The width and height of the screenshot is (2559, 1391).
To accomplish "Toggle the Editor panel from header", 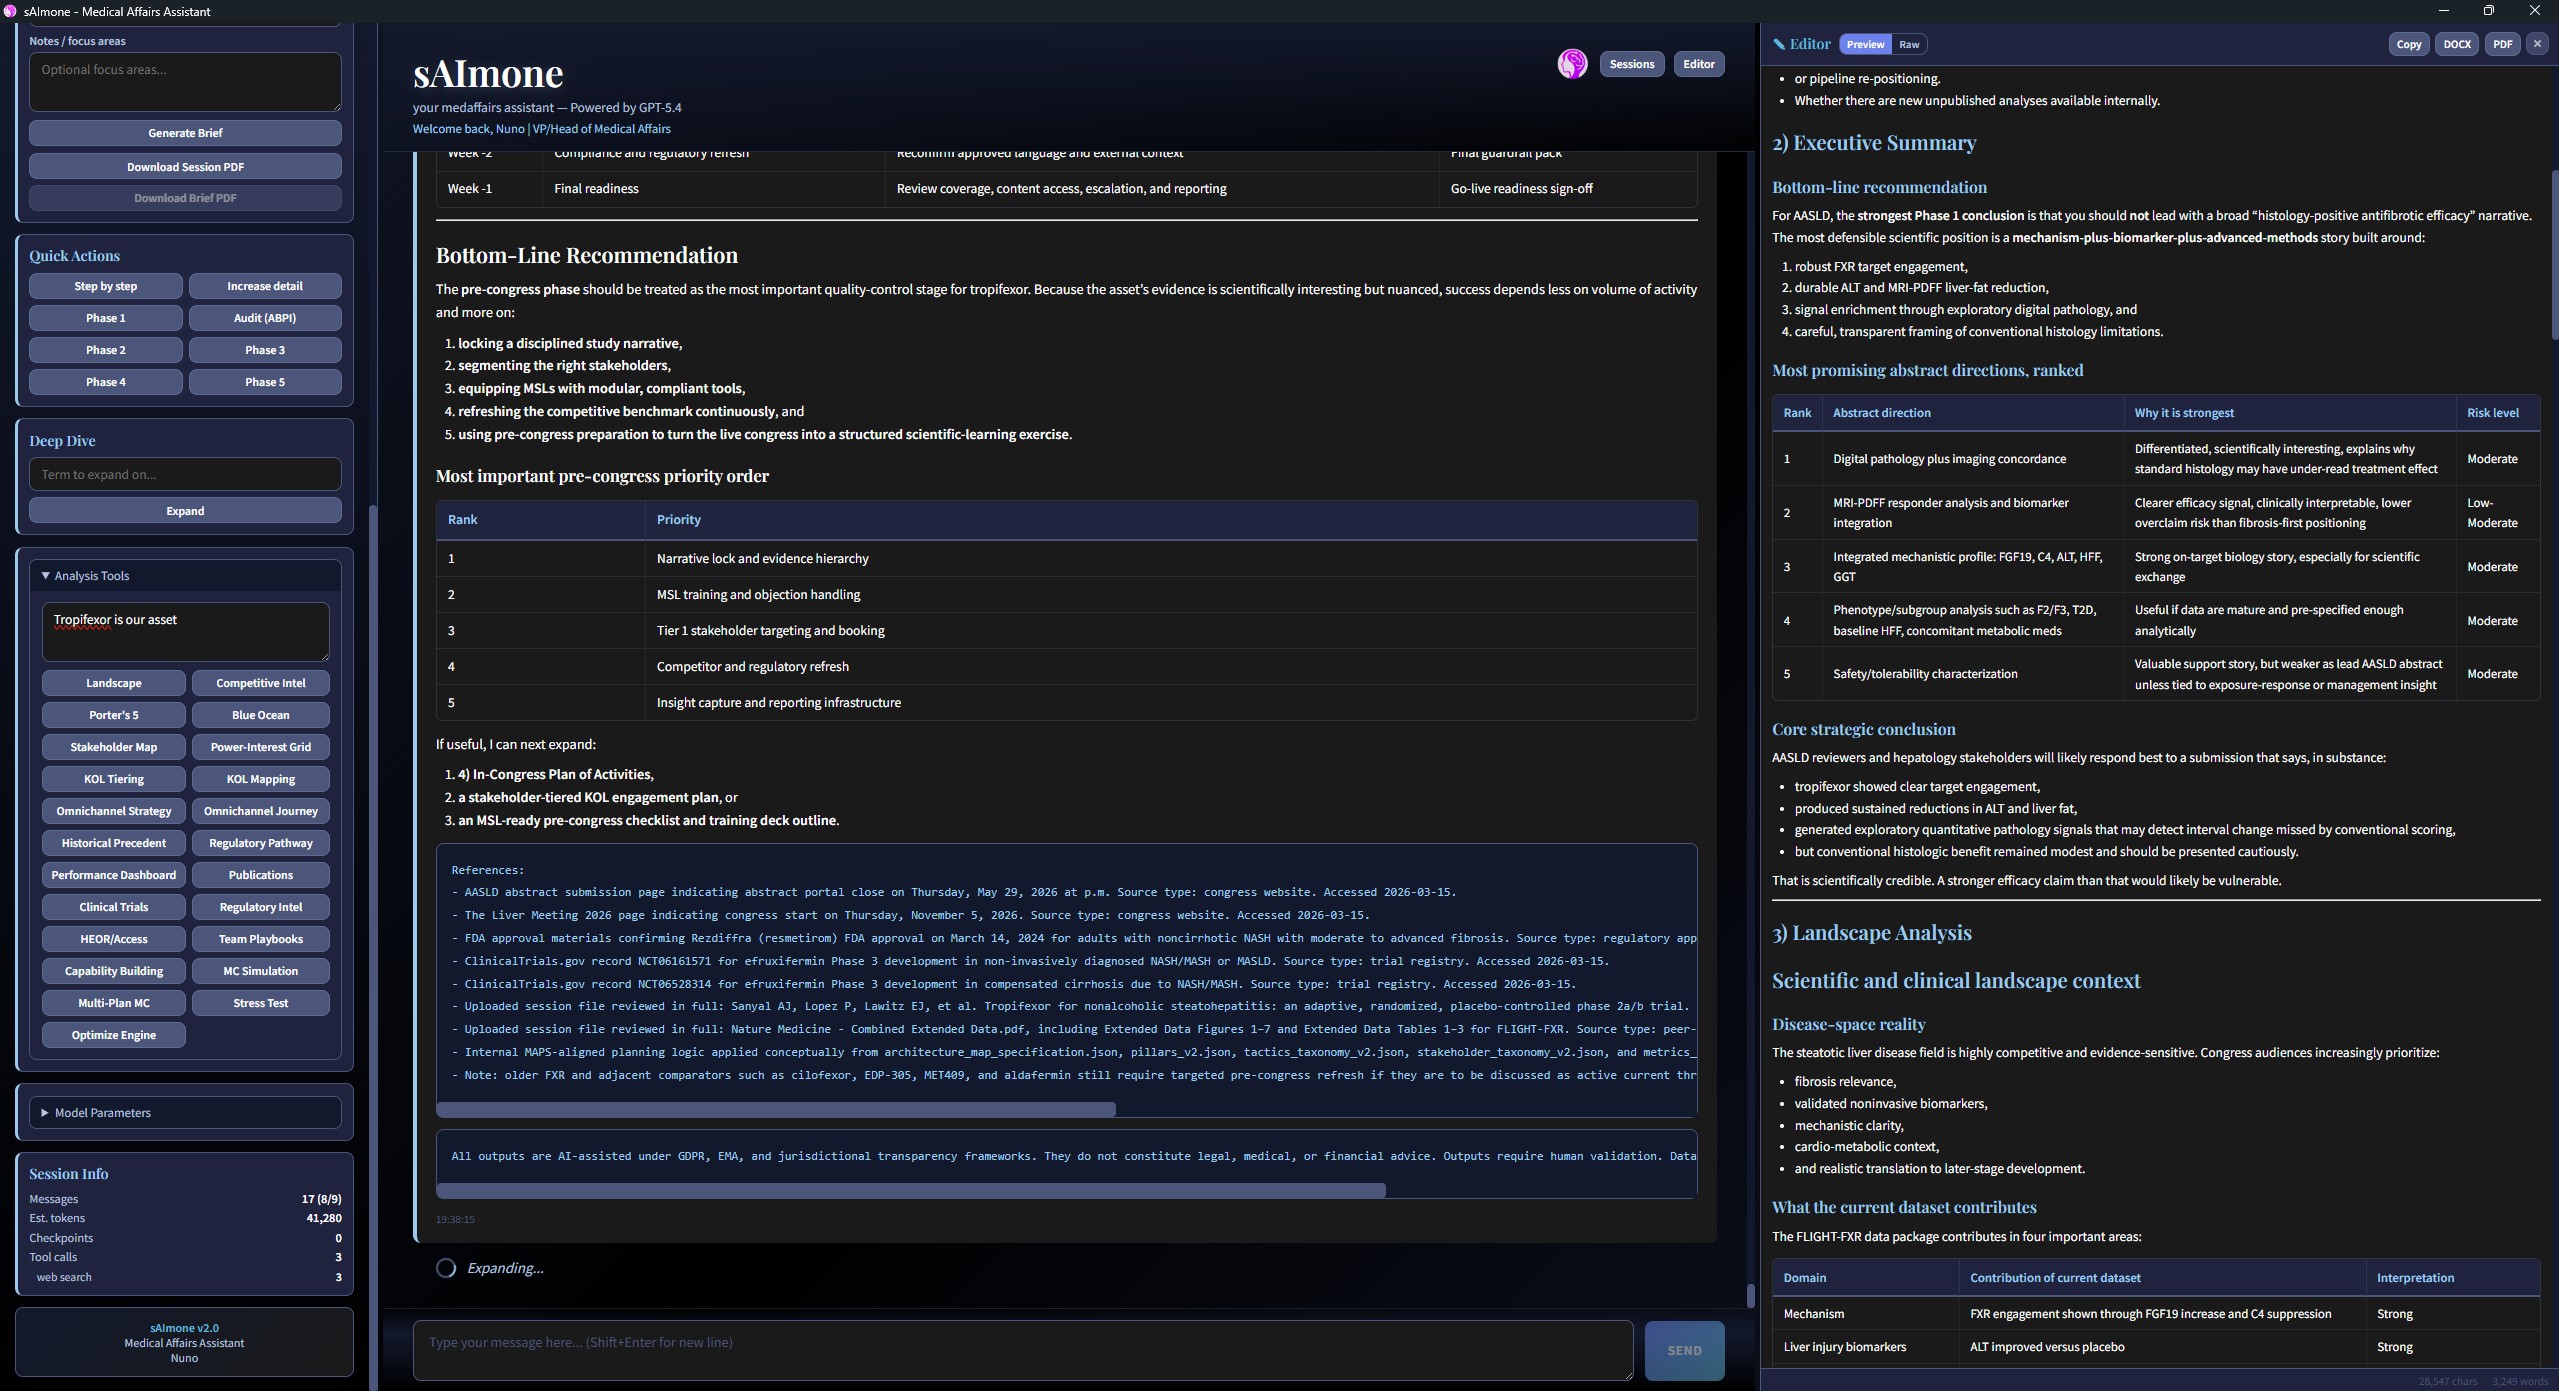I will (x=1698, y=64).
